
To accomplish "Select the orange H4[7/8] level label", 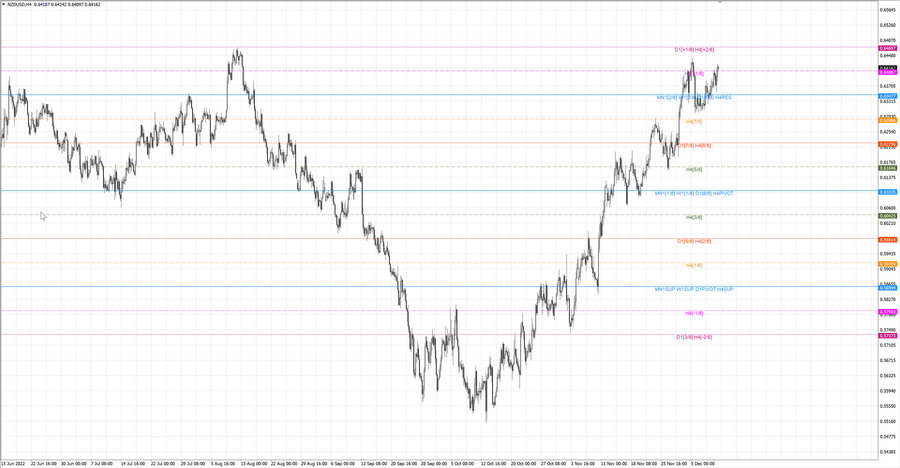I will [694, 122].
